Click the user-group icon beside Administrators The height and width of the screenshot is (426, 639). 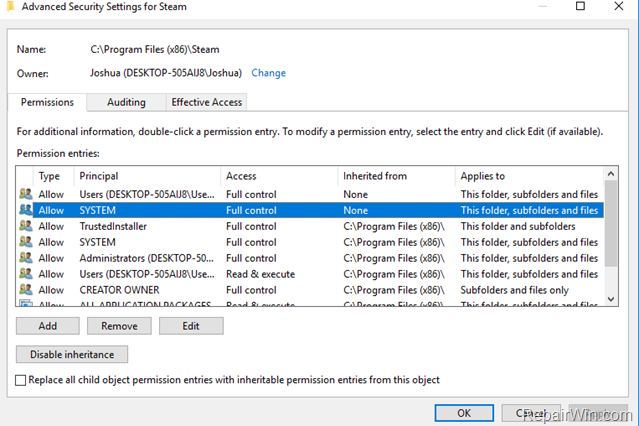(x=26, y=258)
